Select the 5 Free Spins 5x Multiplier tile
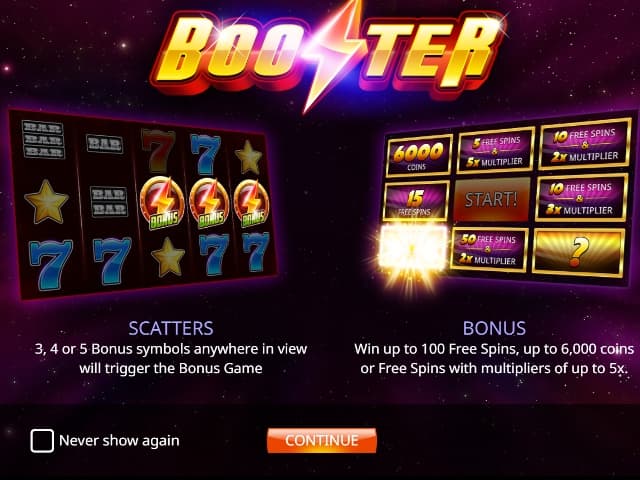This screenshot has width=640, height=480. 496,150
